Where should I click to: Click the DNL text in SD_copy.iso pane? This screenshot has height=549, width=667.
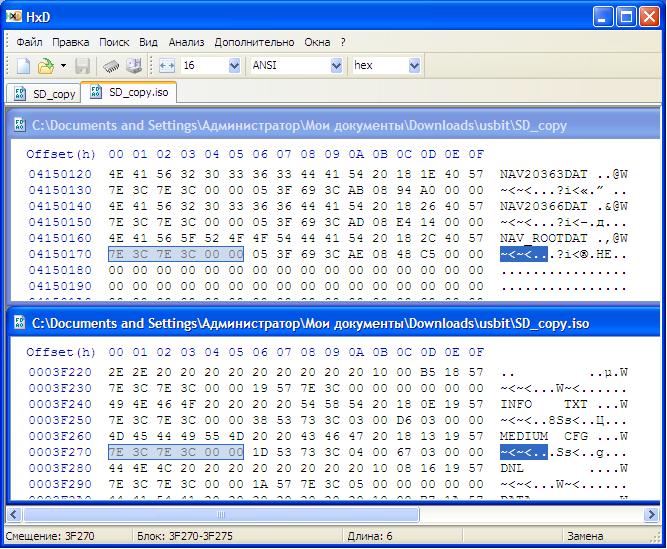tap(512, 468)
